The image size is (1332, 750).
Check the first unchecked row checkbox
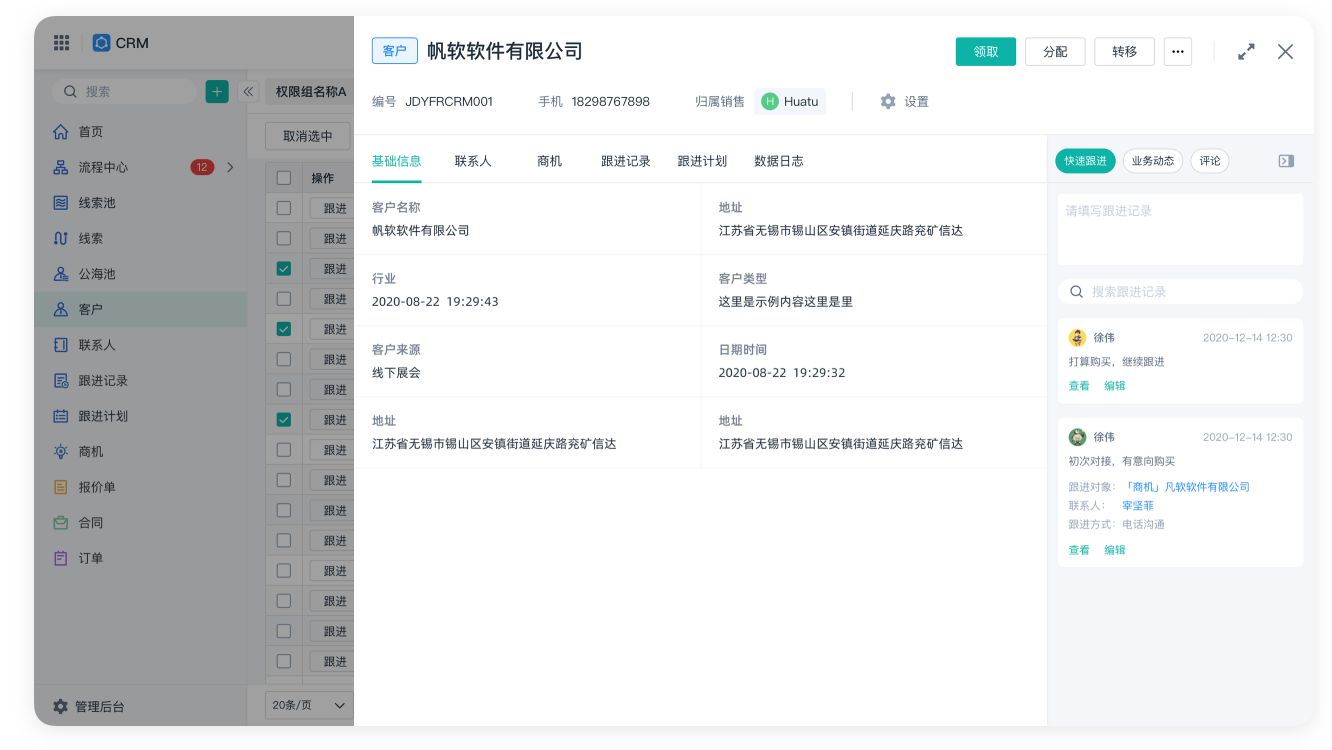(x=284, y=208)
